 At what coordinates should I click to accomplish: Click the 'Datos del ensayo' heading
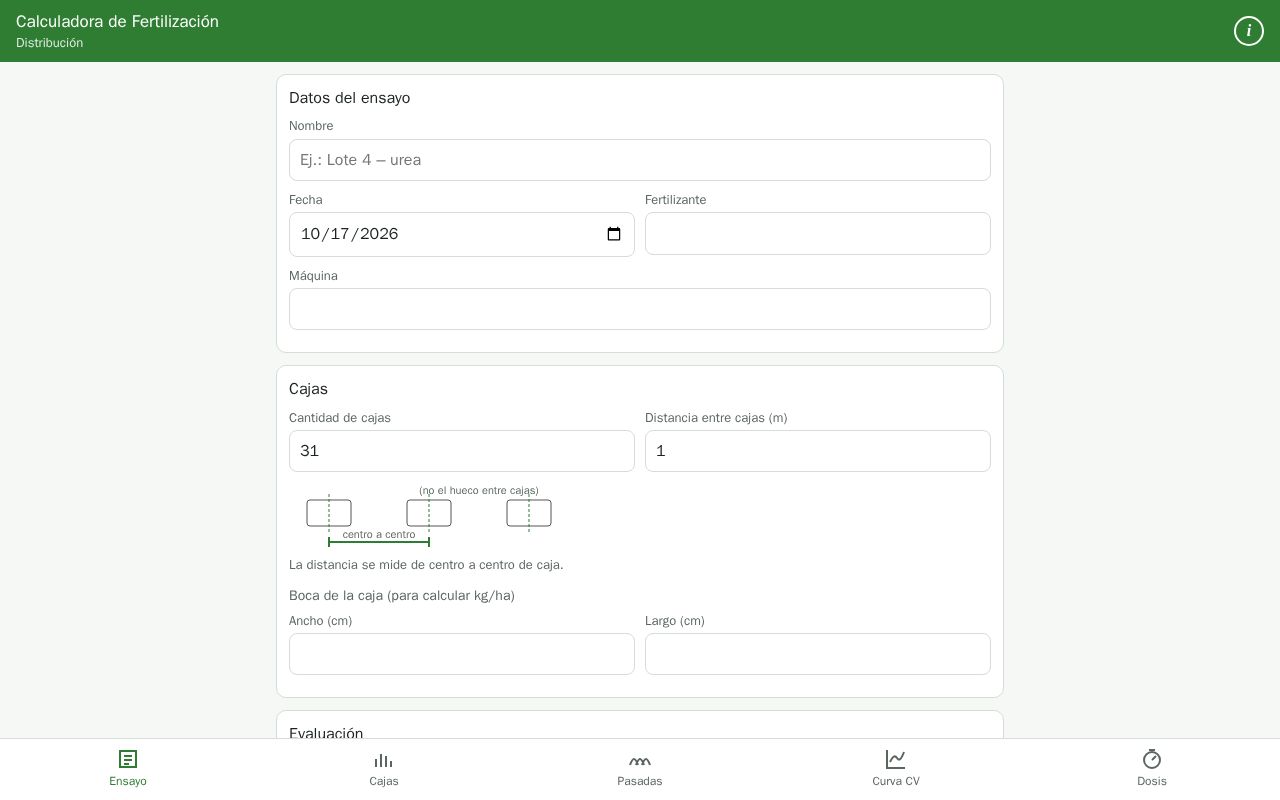click(350, 98)
